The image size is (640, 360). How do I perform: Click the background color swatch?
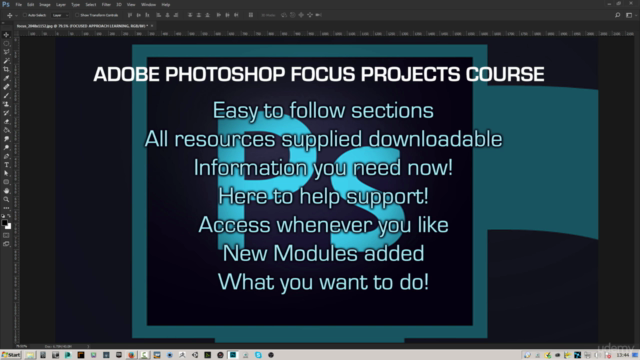(x=9, y=227)
